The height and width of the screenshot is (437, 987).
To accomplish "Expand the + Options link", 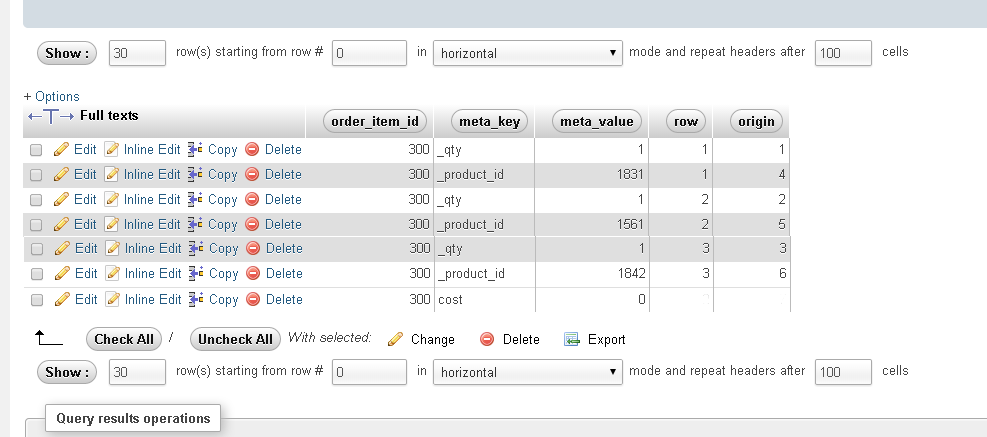I will coord(51,97).
